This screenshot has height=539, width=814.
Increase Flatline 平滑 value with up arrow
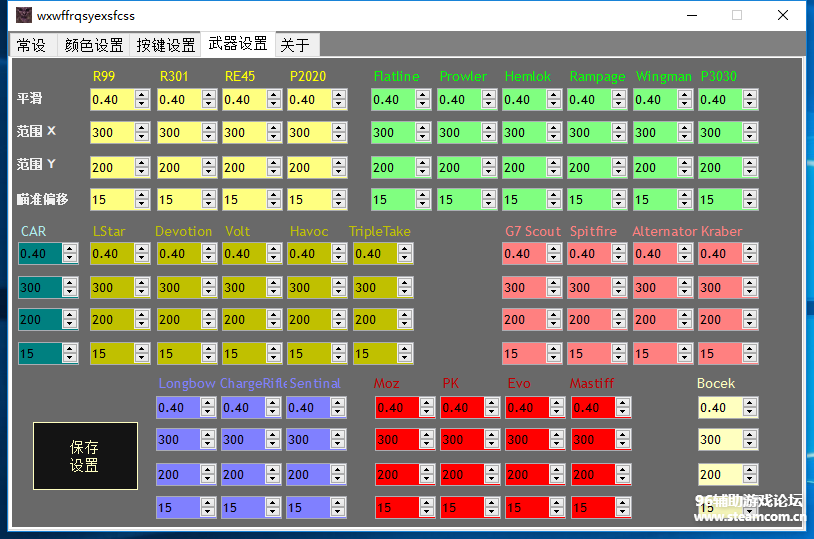click(x=422, y=95)
